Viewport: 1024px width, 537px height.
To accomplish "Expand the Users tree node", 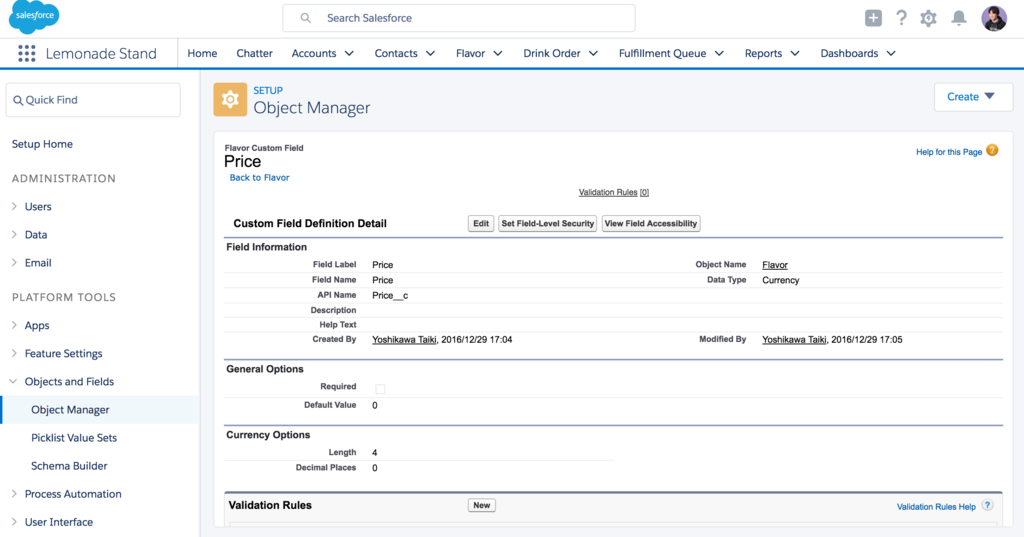I will [14, 206].
